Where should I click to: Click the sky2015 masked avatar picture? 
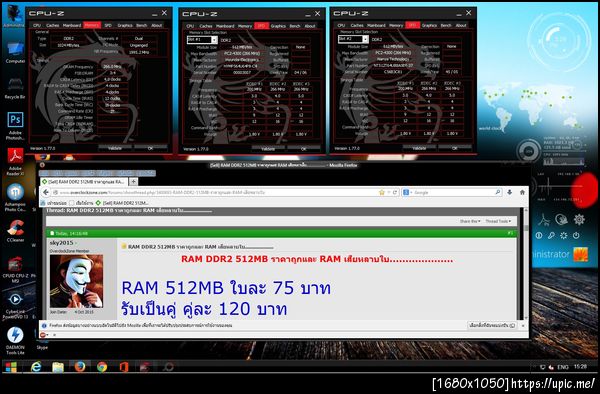77,281
